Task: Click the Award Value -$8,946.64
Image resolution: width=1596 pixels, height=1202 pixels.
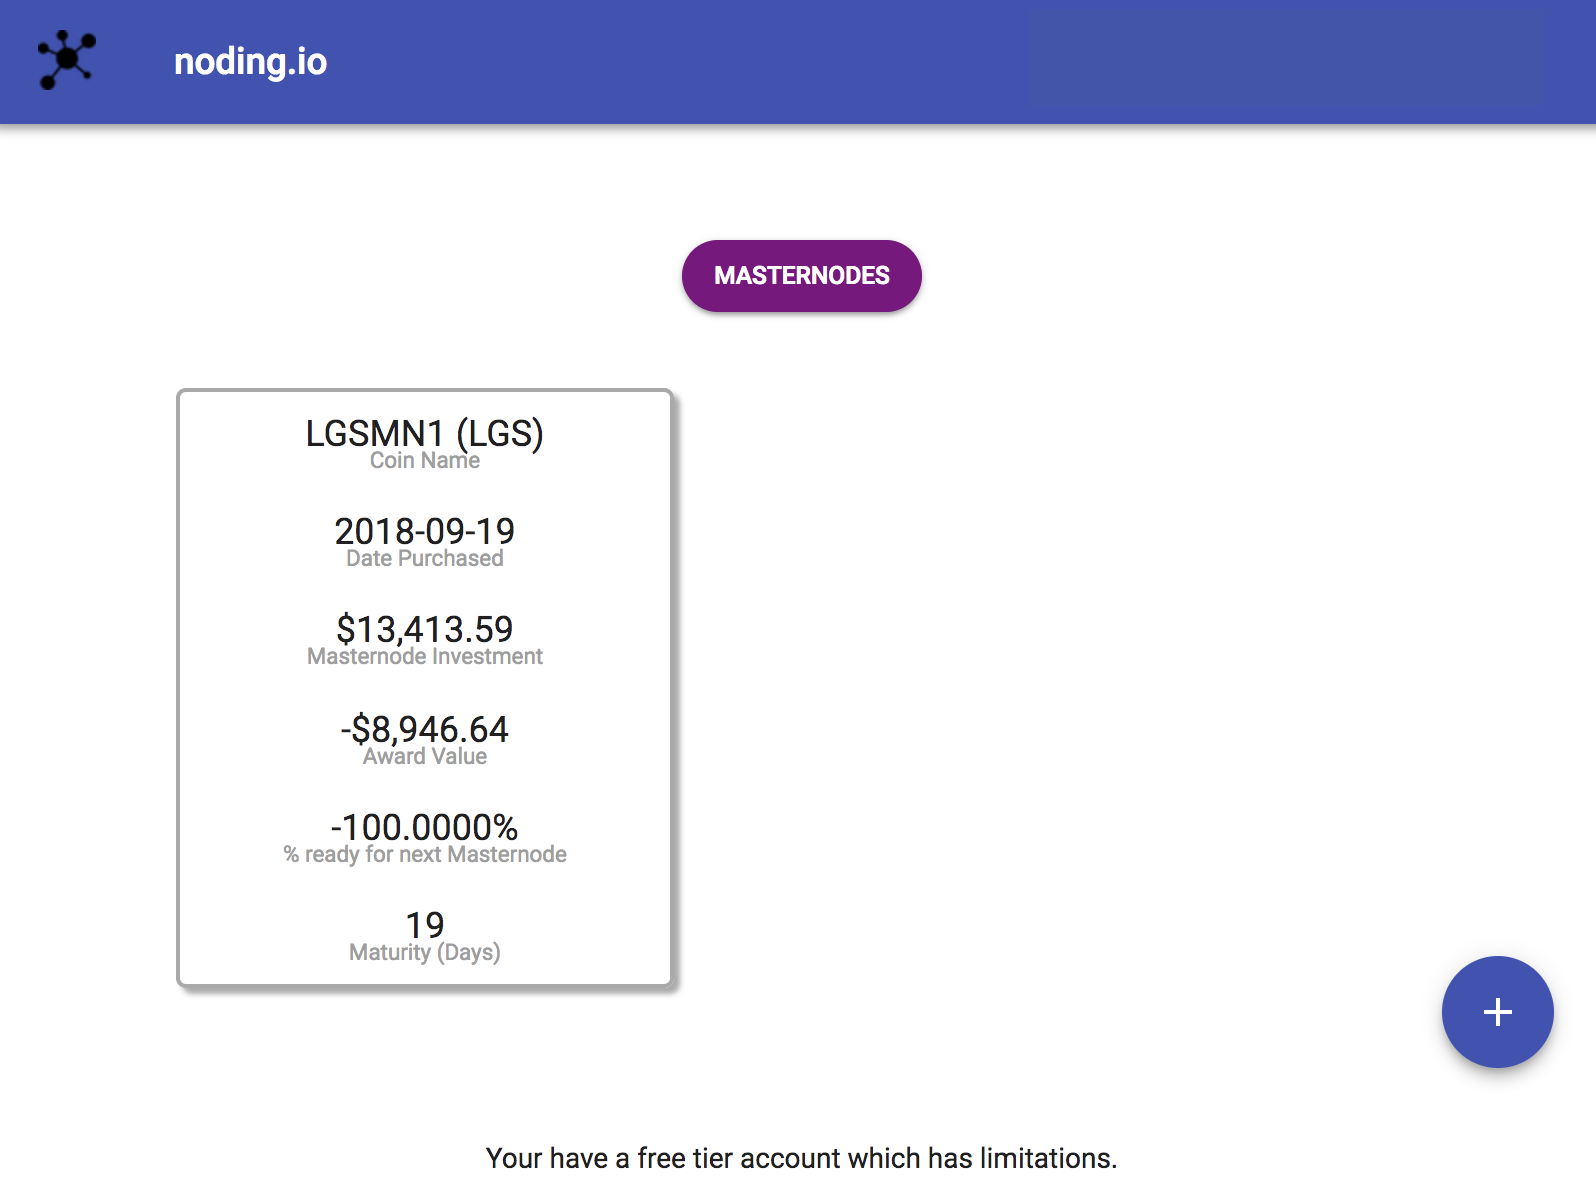Action: pos(424,729)
